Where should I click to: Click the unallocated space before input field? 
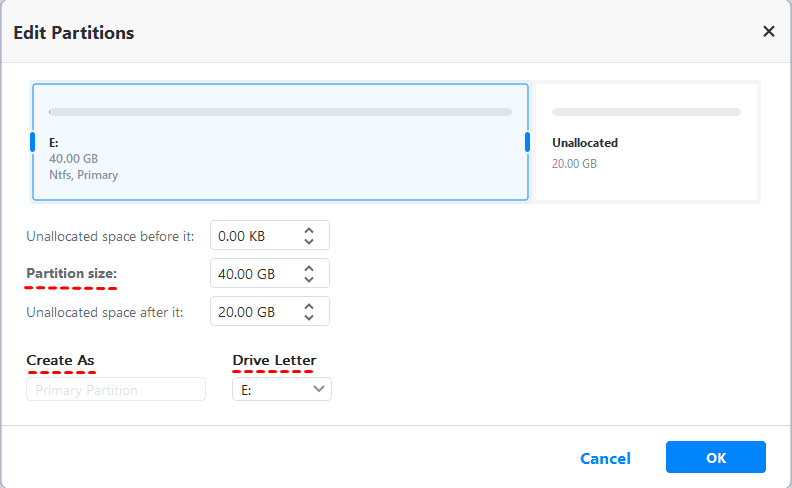pos(254,236)
